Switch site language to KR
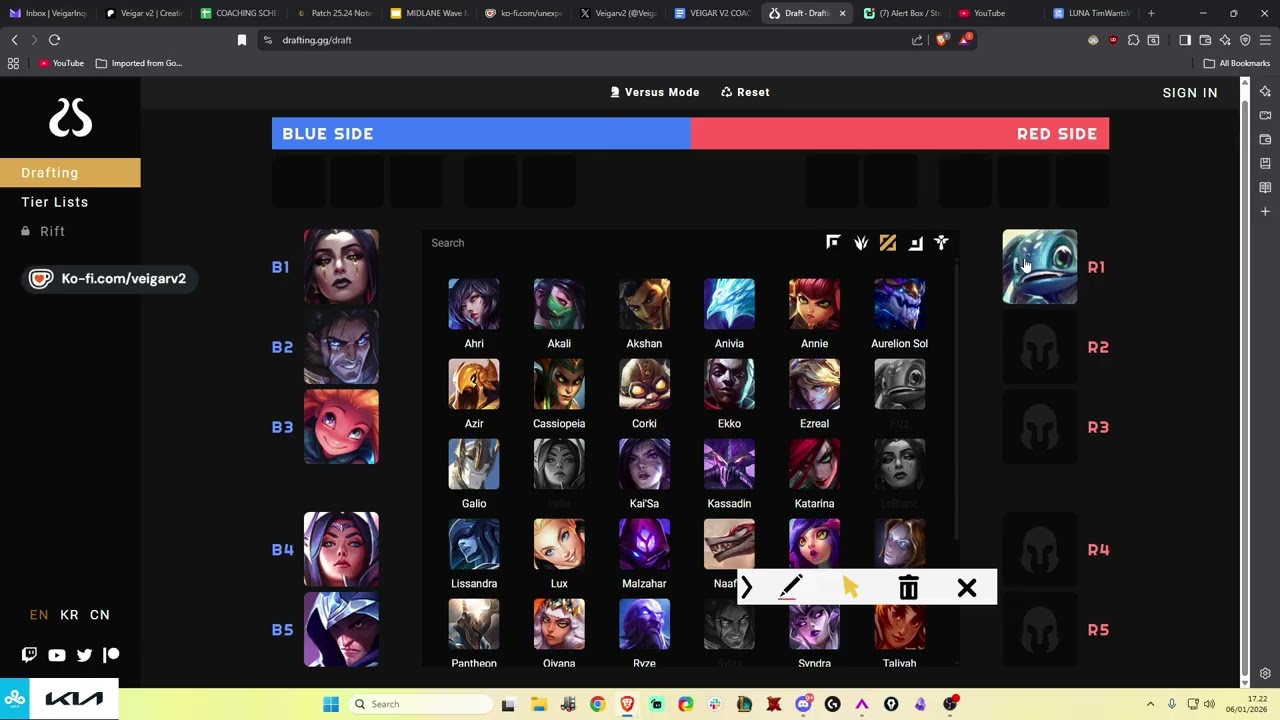 click(x=69, y=615)
